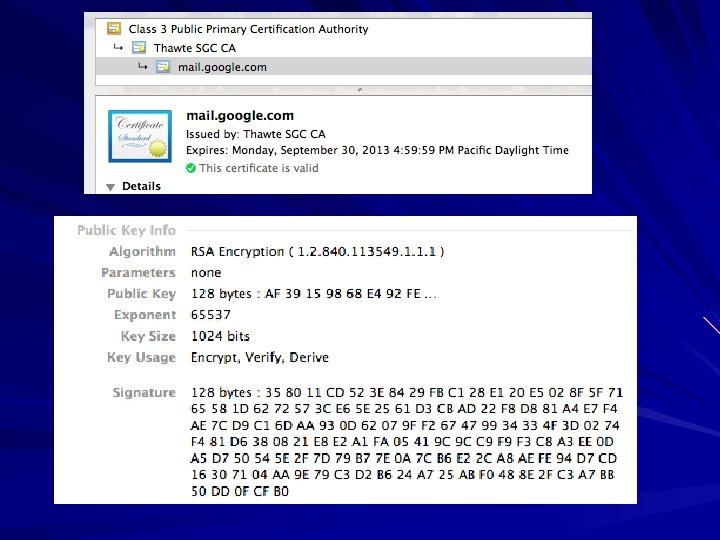Click 'This certificate is valid' text

pyautogui.click(x=259, y=168)
